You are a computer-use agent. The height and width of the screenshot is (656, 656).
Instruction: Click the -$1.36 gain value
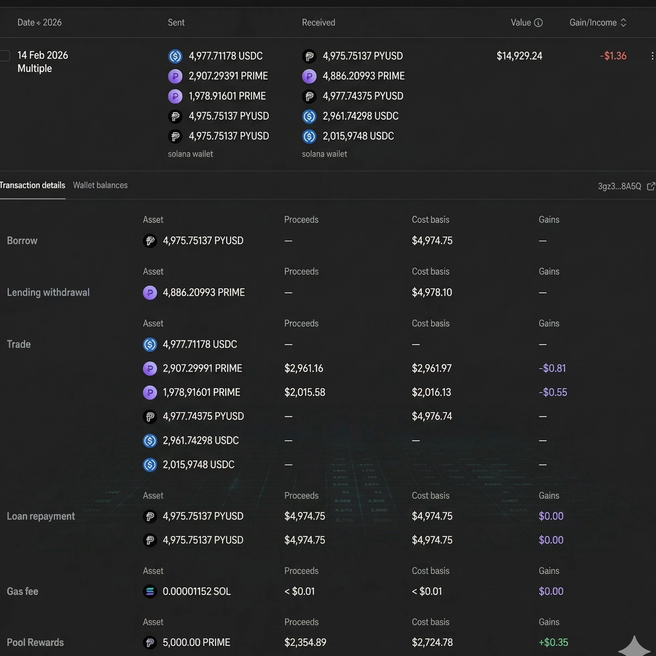(613, 56)
